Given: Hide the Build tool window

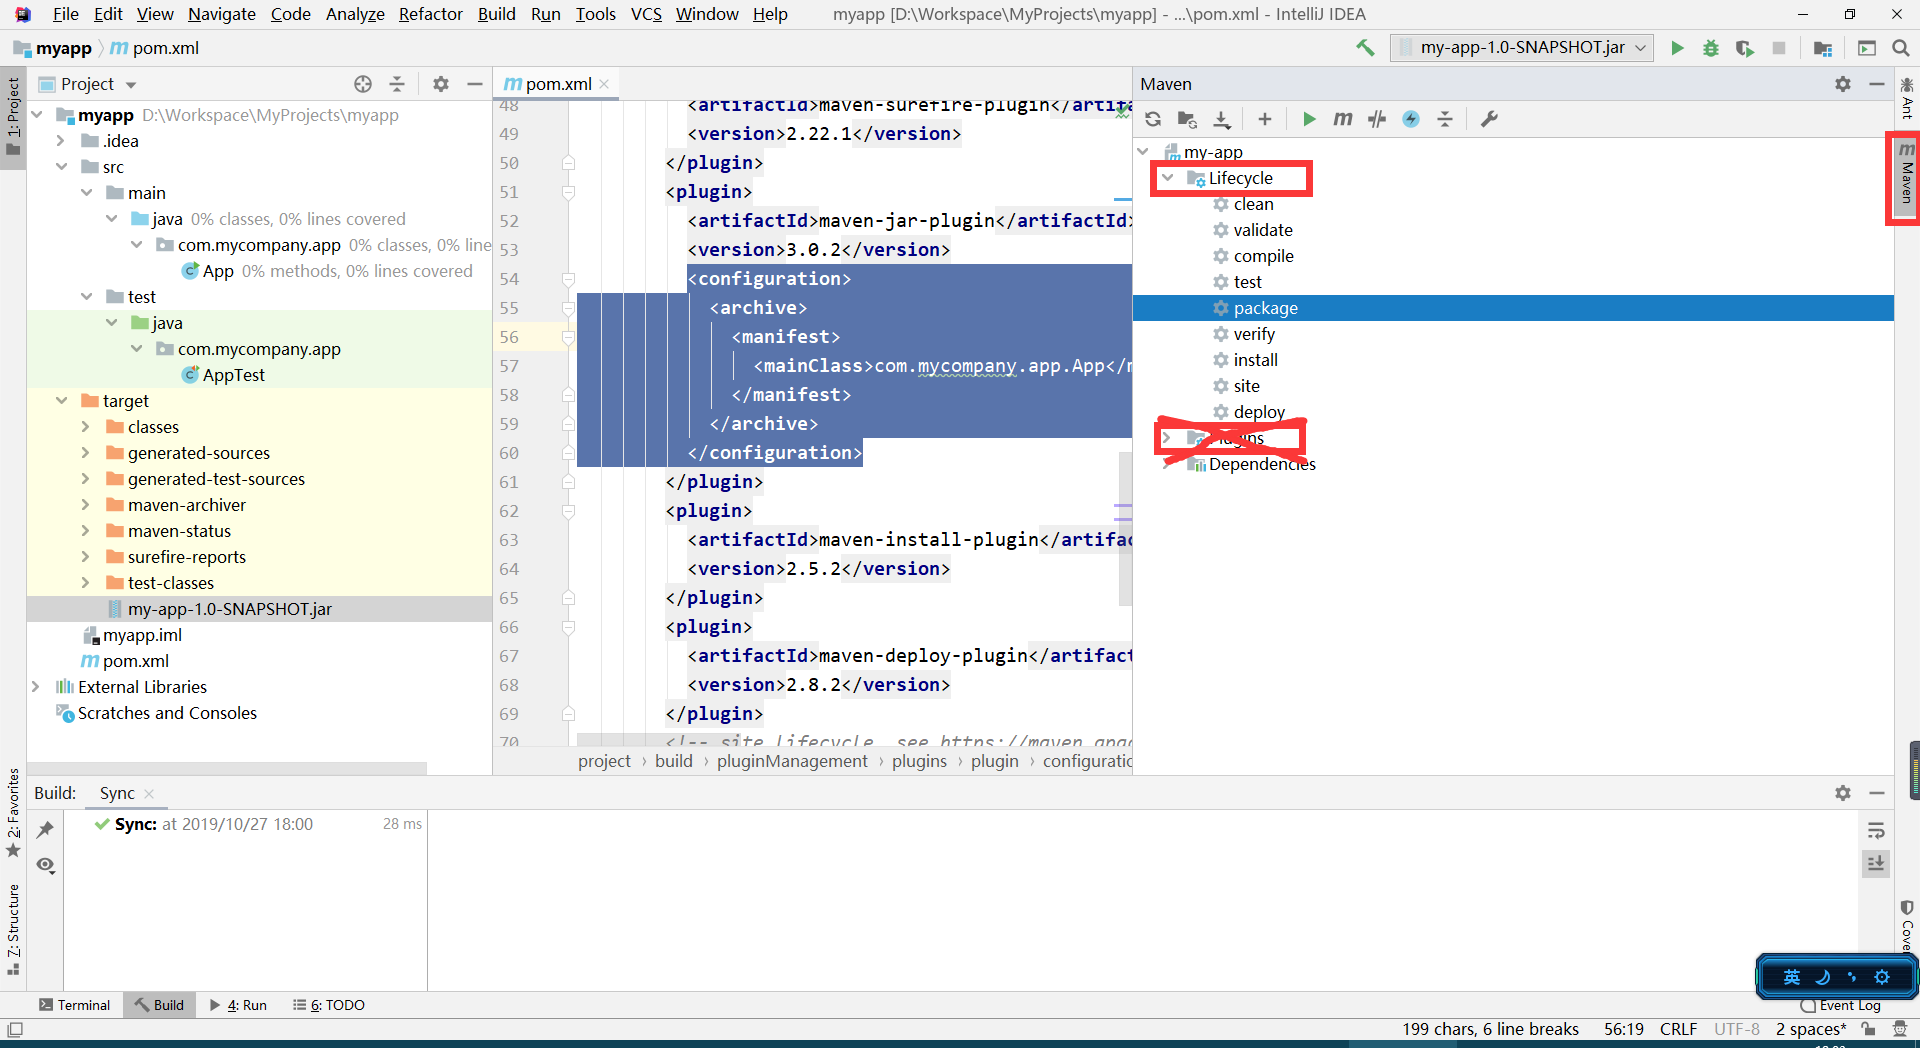Looking at the screenshot, I should [1877, 793].
